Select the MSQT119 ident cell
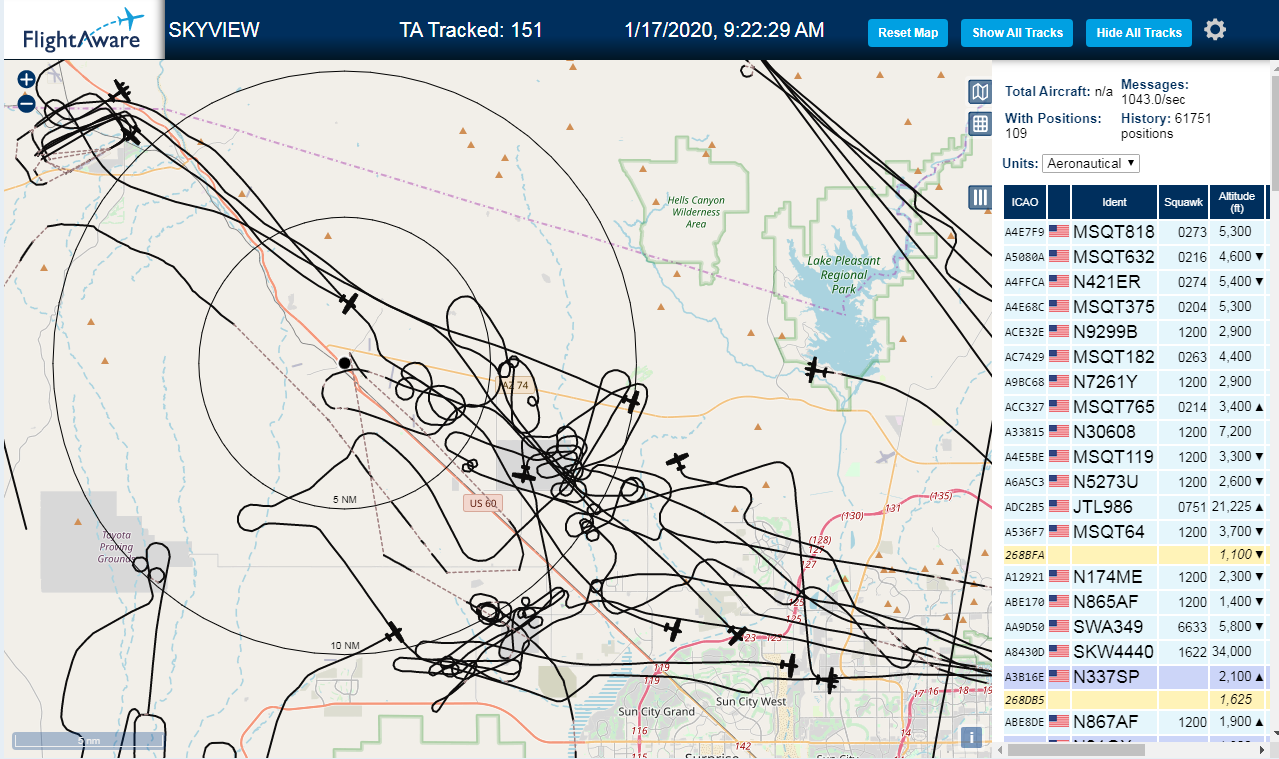Image resolution: width=1279 pixels, height=759 pixels. pos(1114,456)
